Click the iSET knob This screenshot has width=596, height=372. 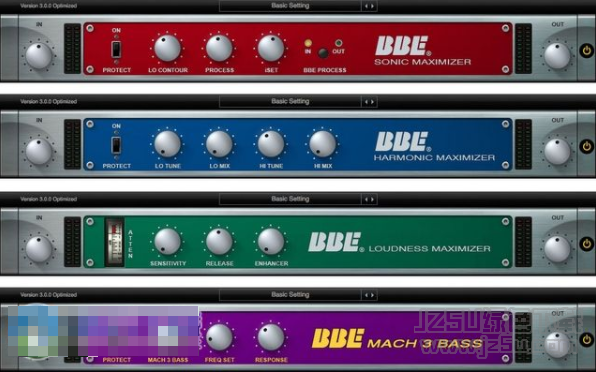click(271, 48)
